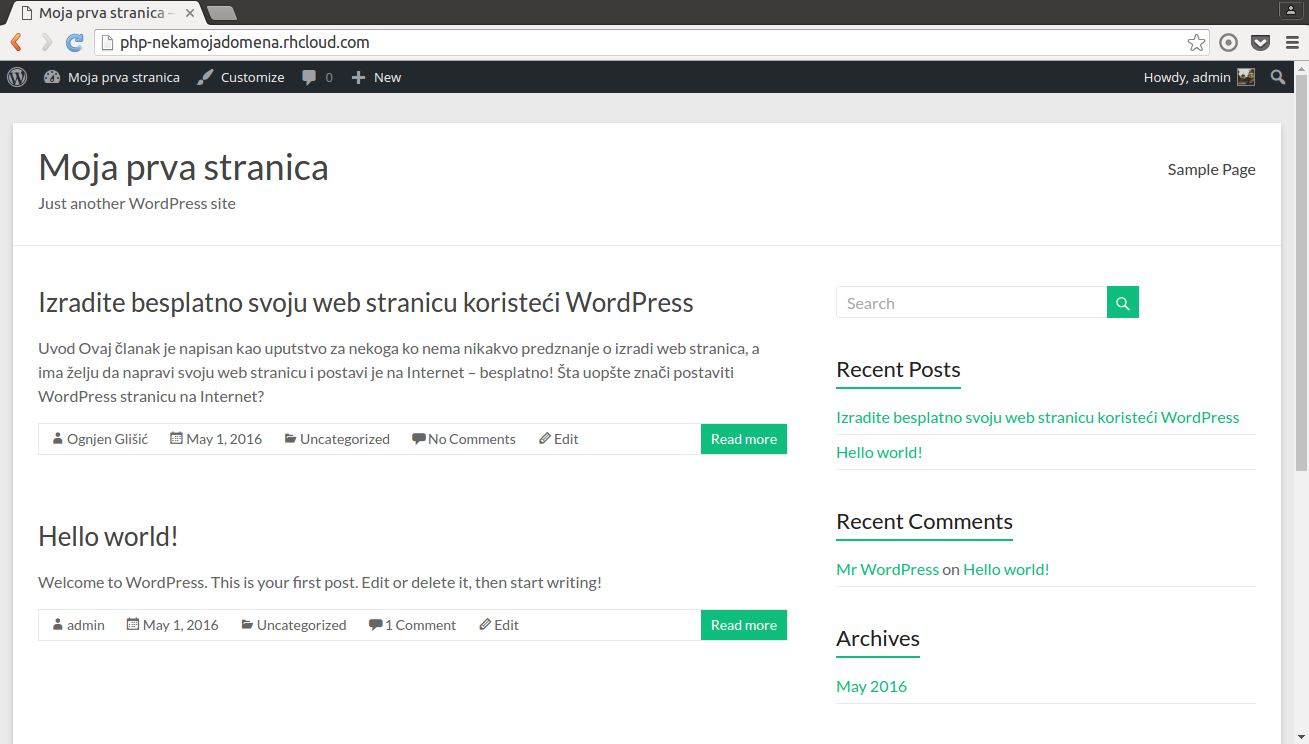Bookmark the page with the star icon
The width and height of the screenshot is (1309, 744).
tap(1196, 42)
